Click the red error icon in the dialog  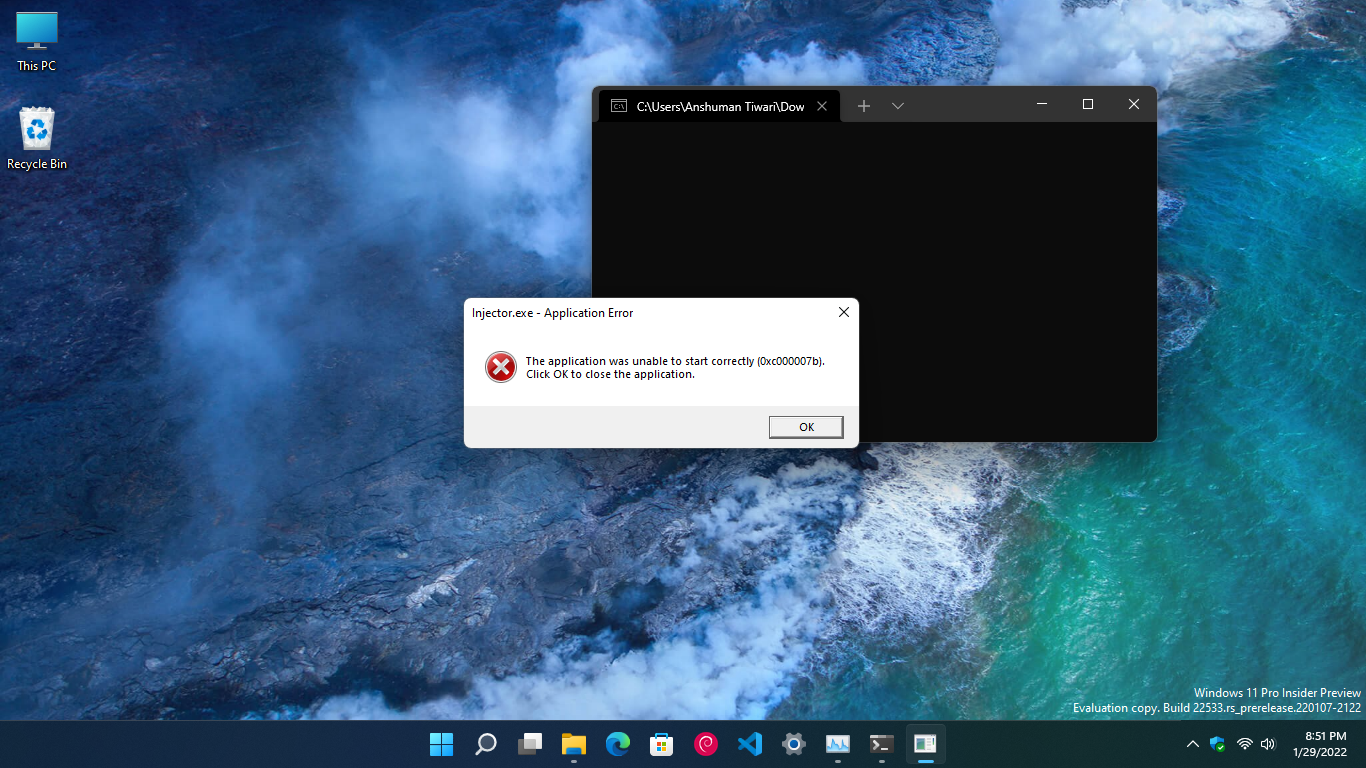[500, 367]
